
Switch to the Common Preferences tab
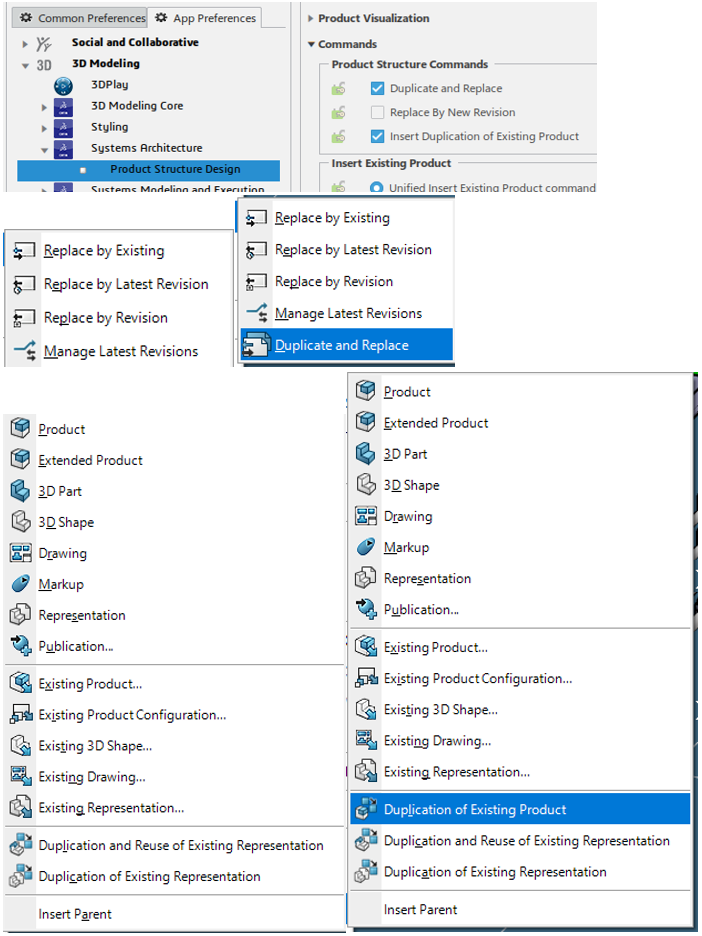pyautogui.click(x=81, y=18)
